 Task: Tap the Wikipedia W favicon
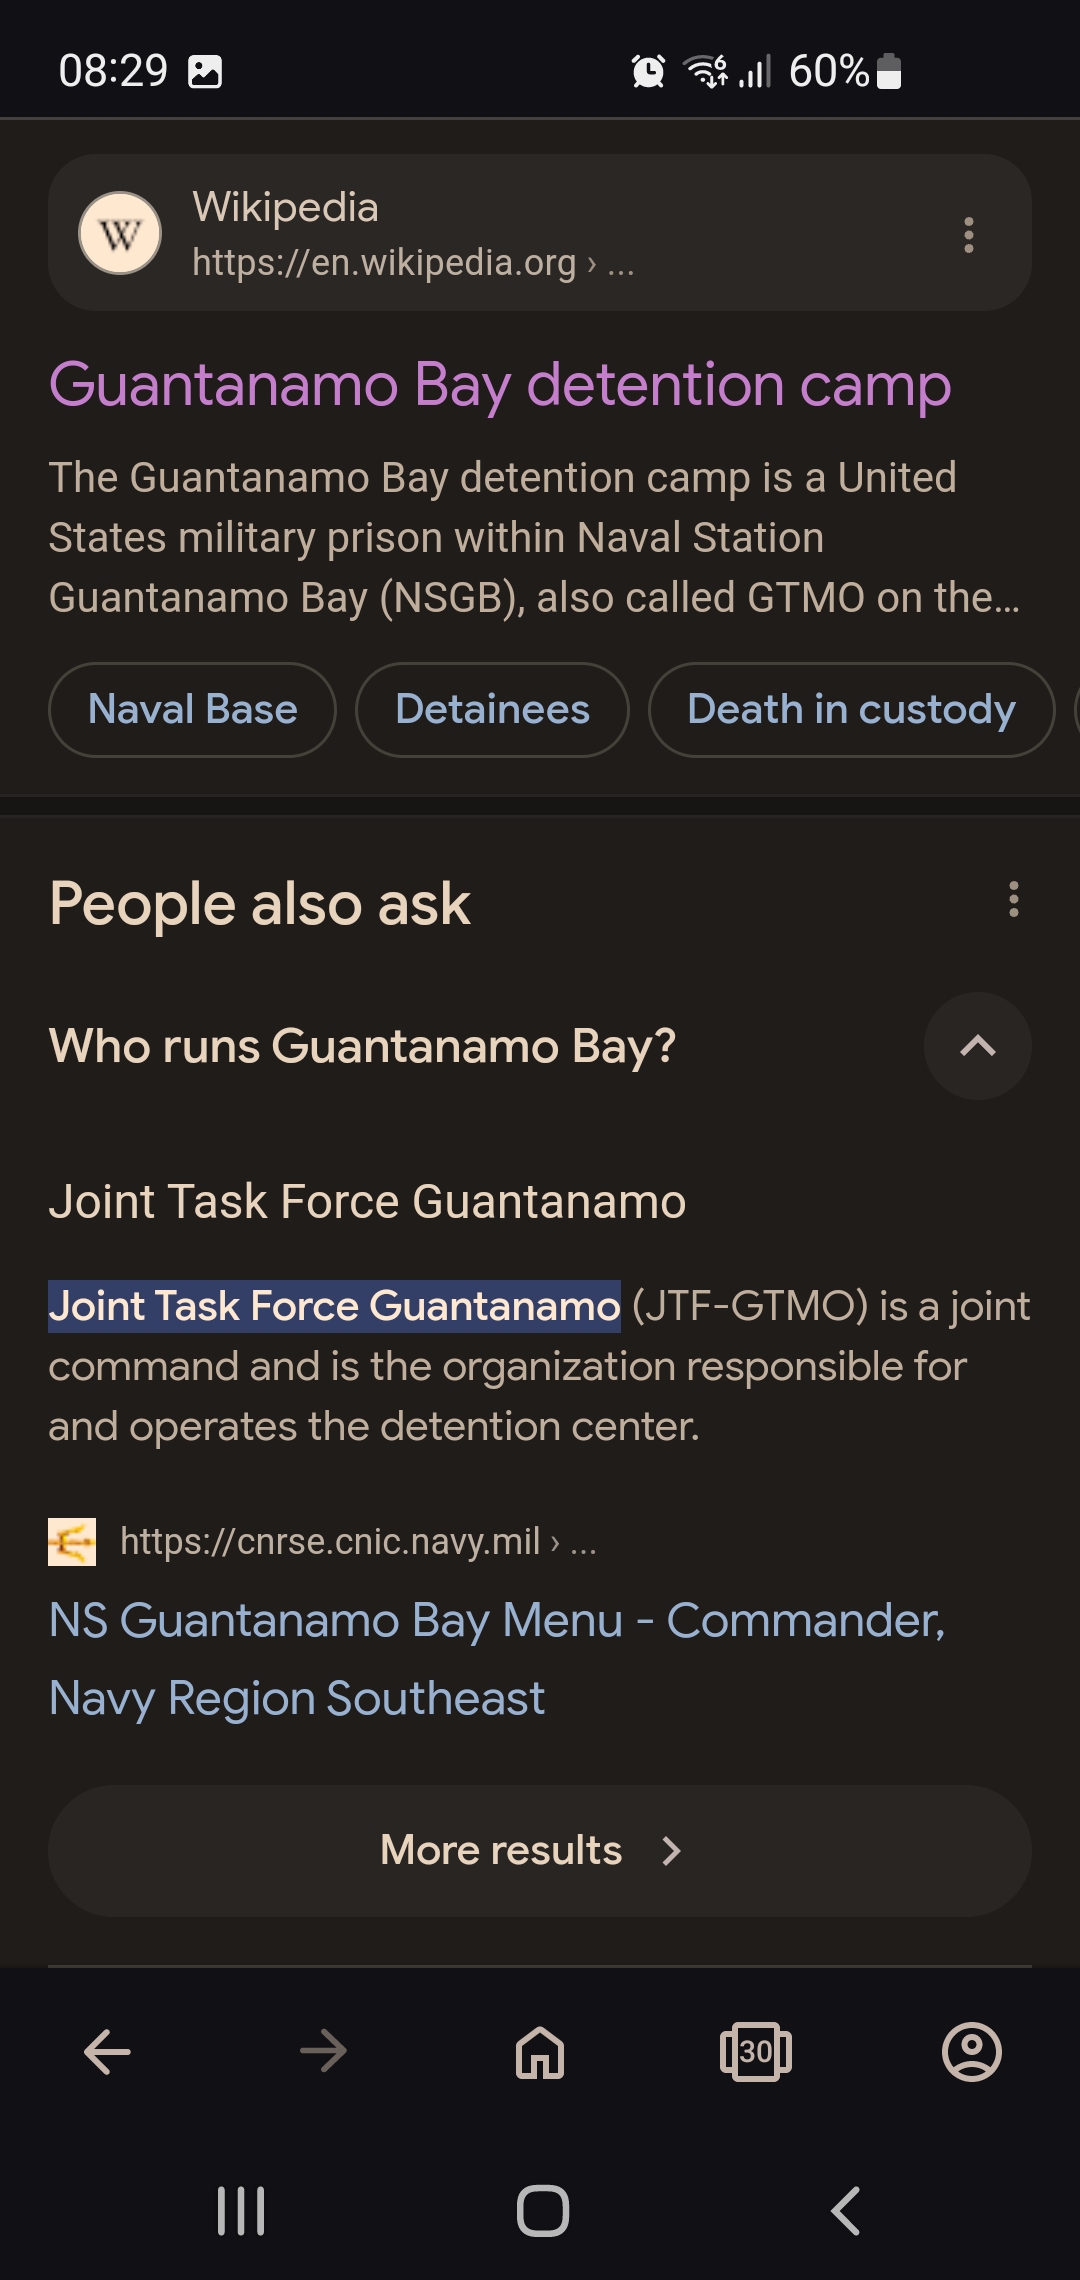pyautogui.click(x=120, y=233)
